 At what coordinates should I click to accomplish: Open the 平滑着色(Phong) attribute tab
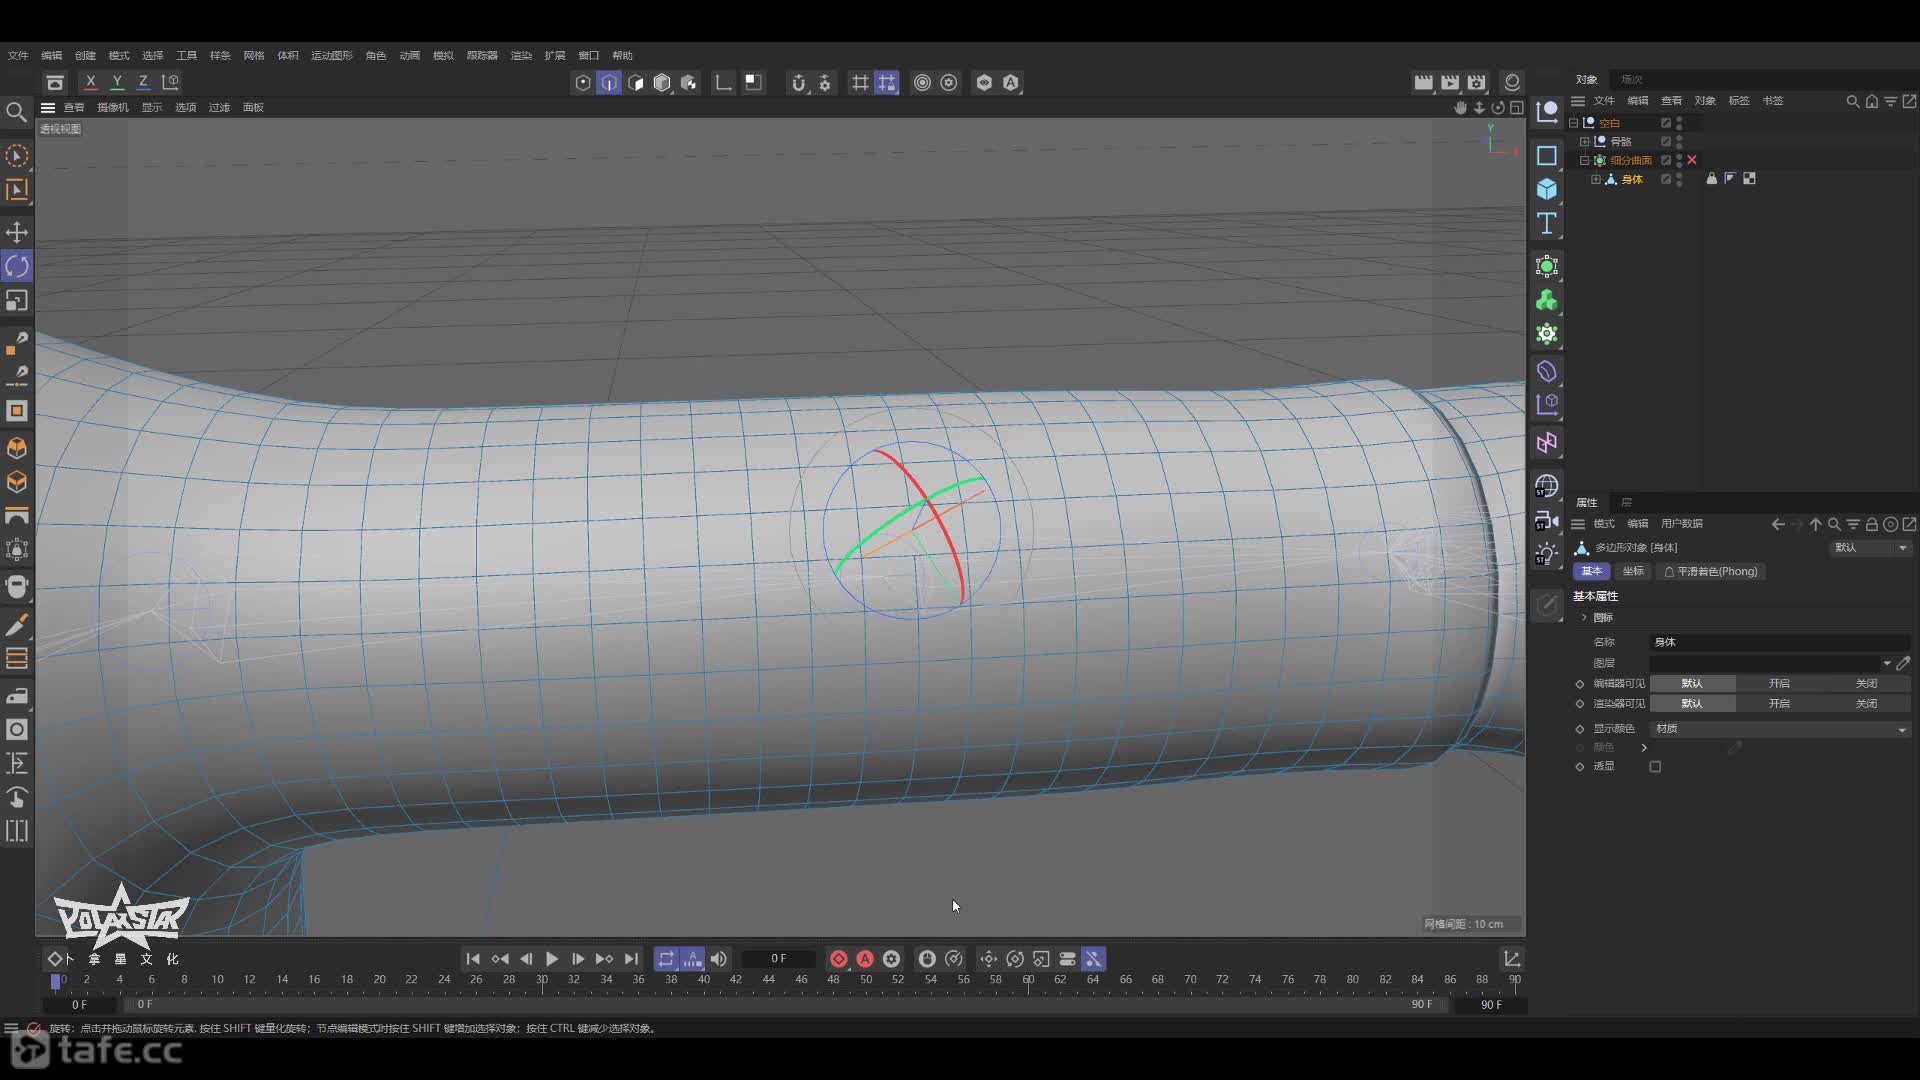[1711, 571]
